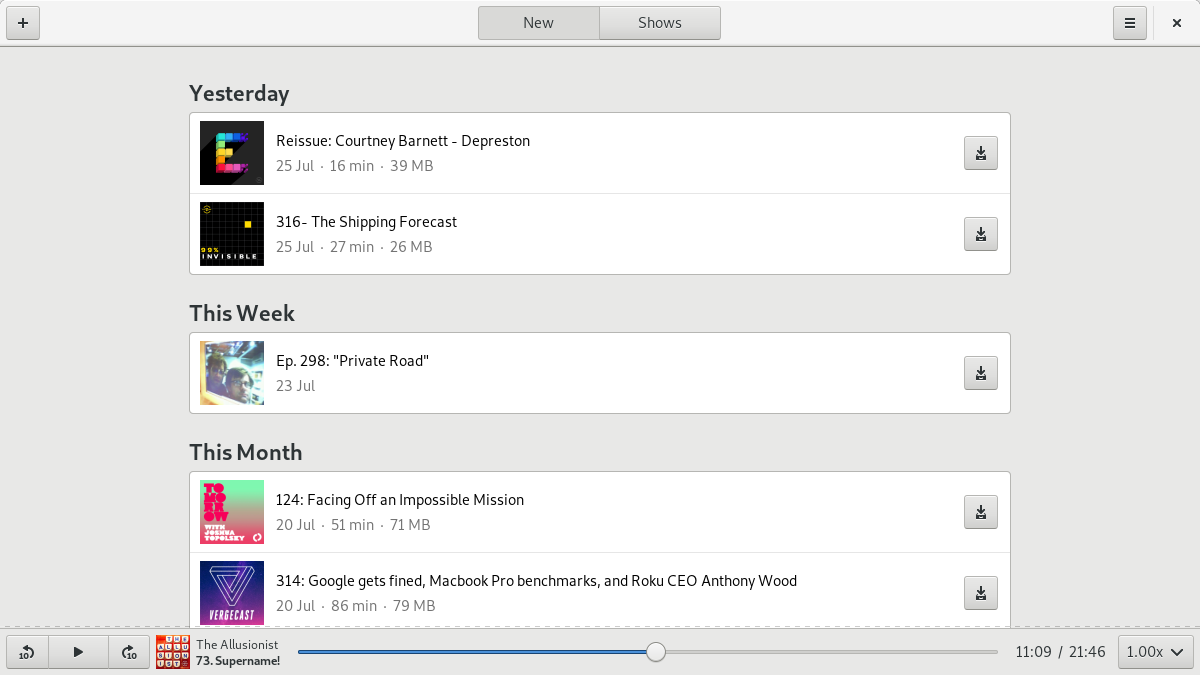Click the add podcast plus button
Screen dimensions: 1200x675
pyautogui.click(x=23, y=23)
